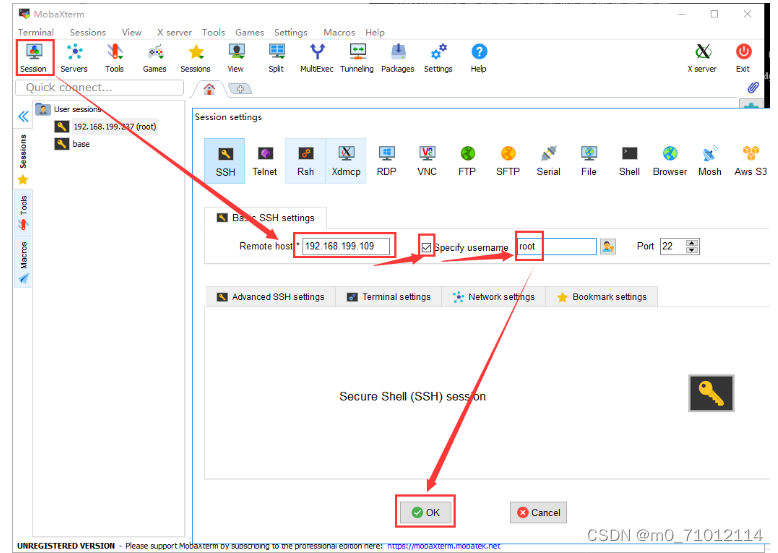778x553 pixels.
Task: Select the Serial session type
Action: [548, 161]
